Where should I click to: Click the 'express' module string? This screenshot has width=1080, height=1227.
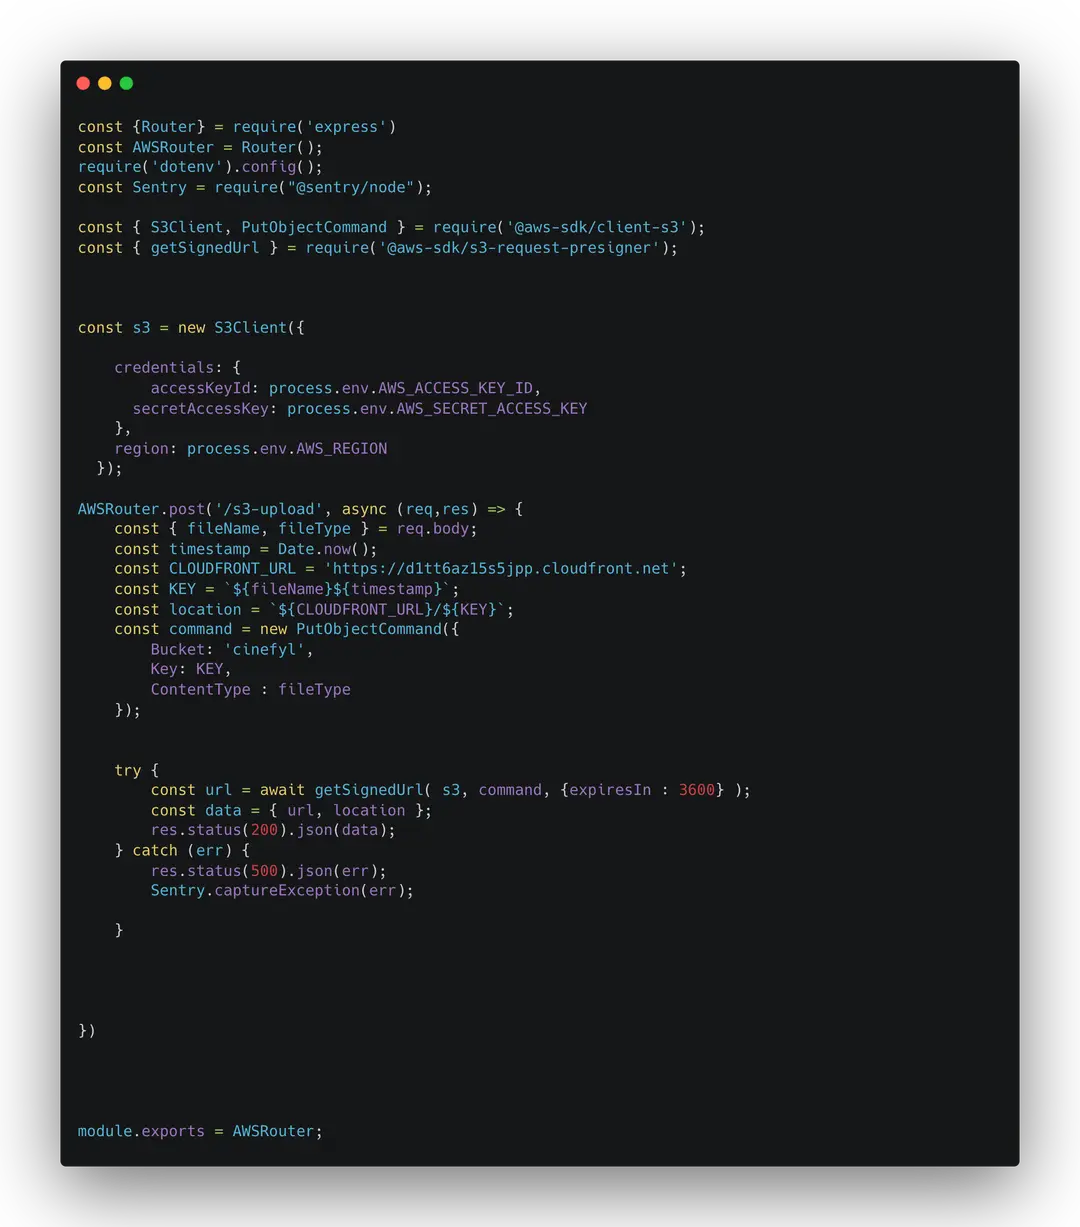click(346, 127)
